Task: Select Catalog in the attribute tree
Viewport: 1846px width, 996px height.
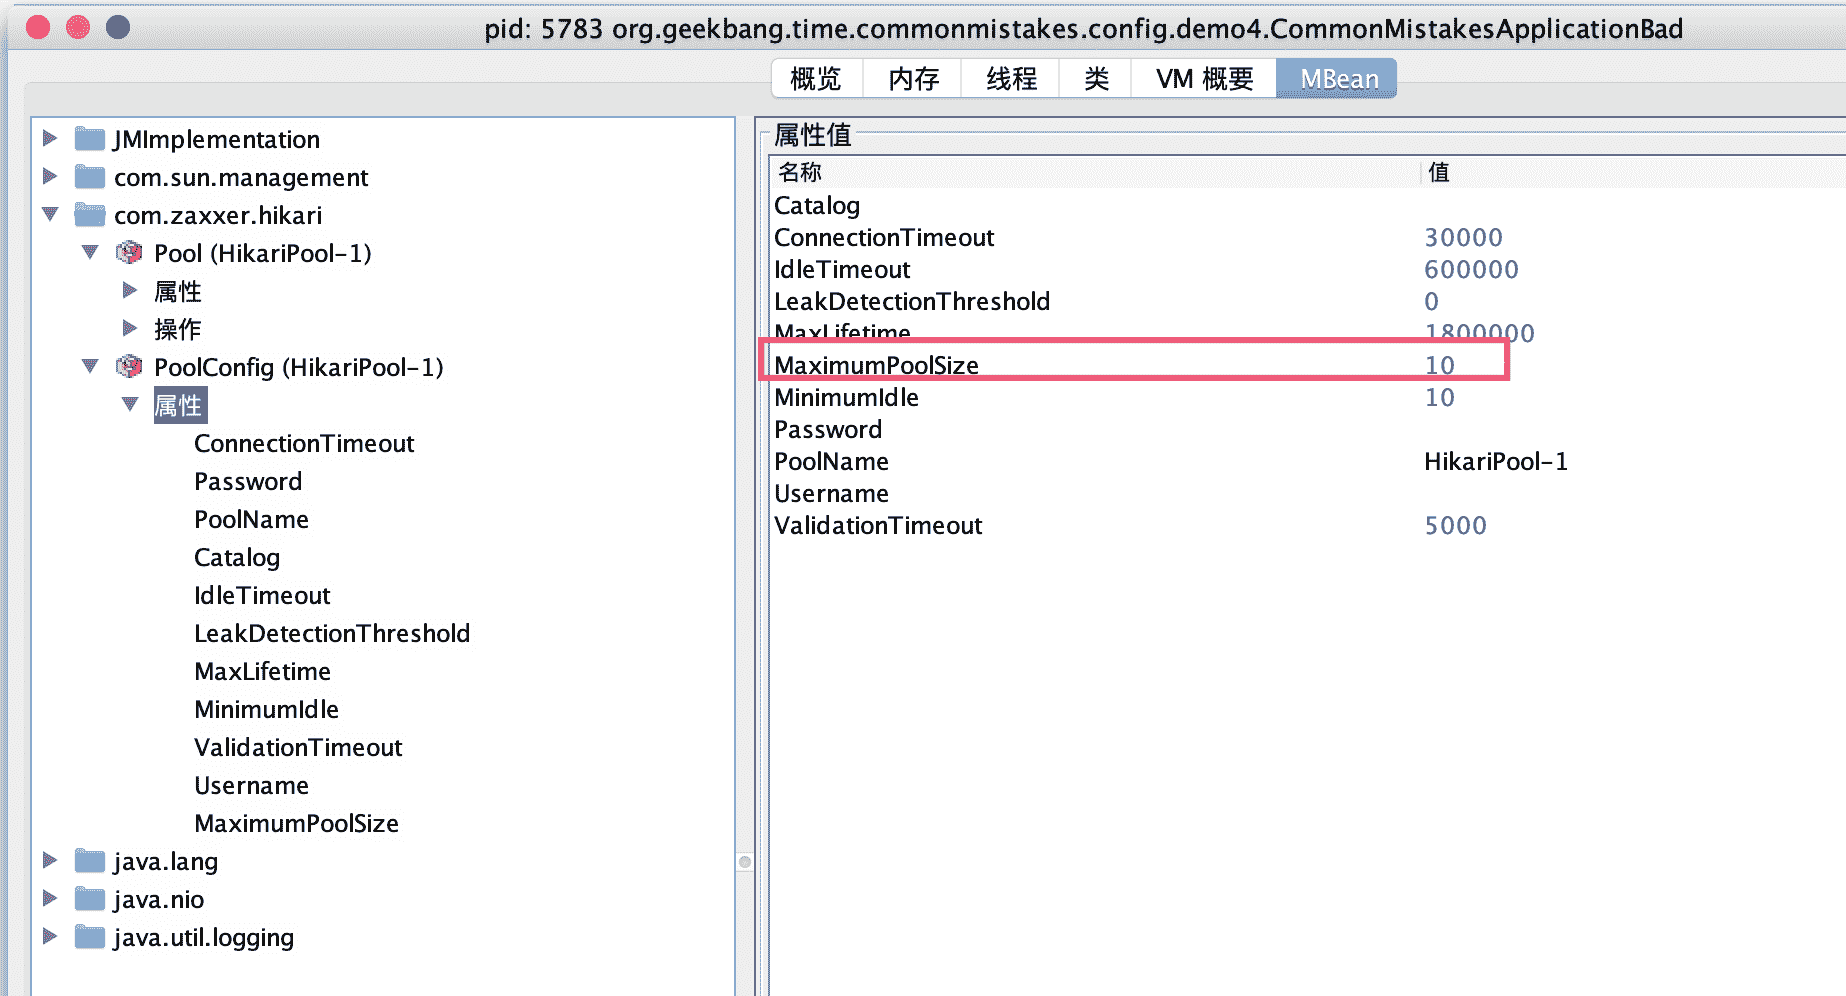Action: click(237, 557)
